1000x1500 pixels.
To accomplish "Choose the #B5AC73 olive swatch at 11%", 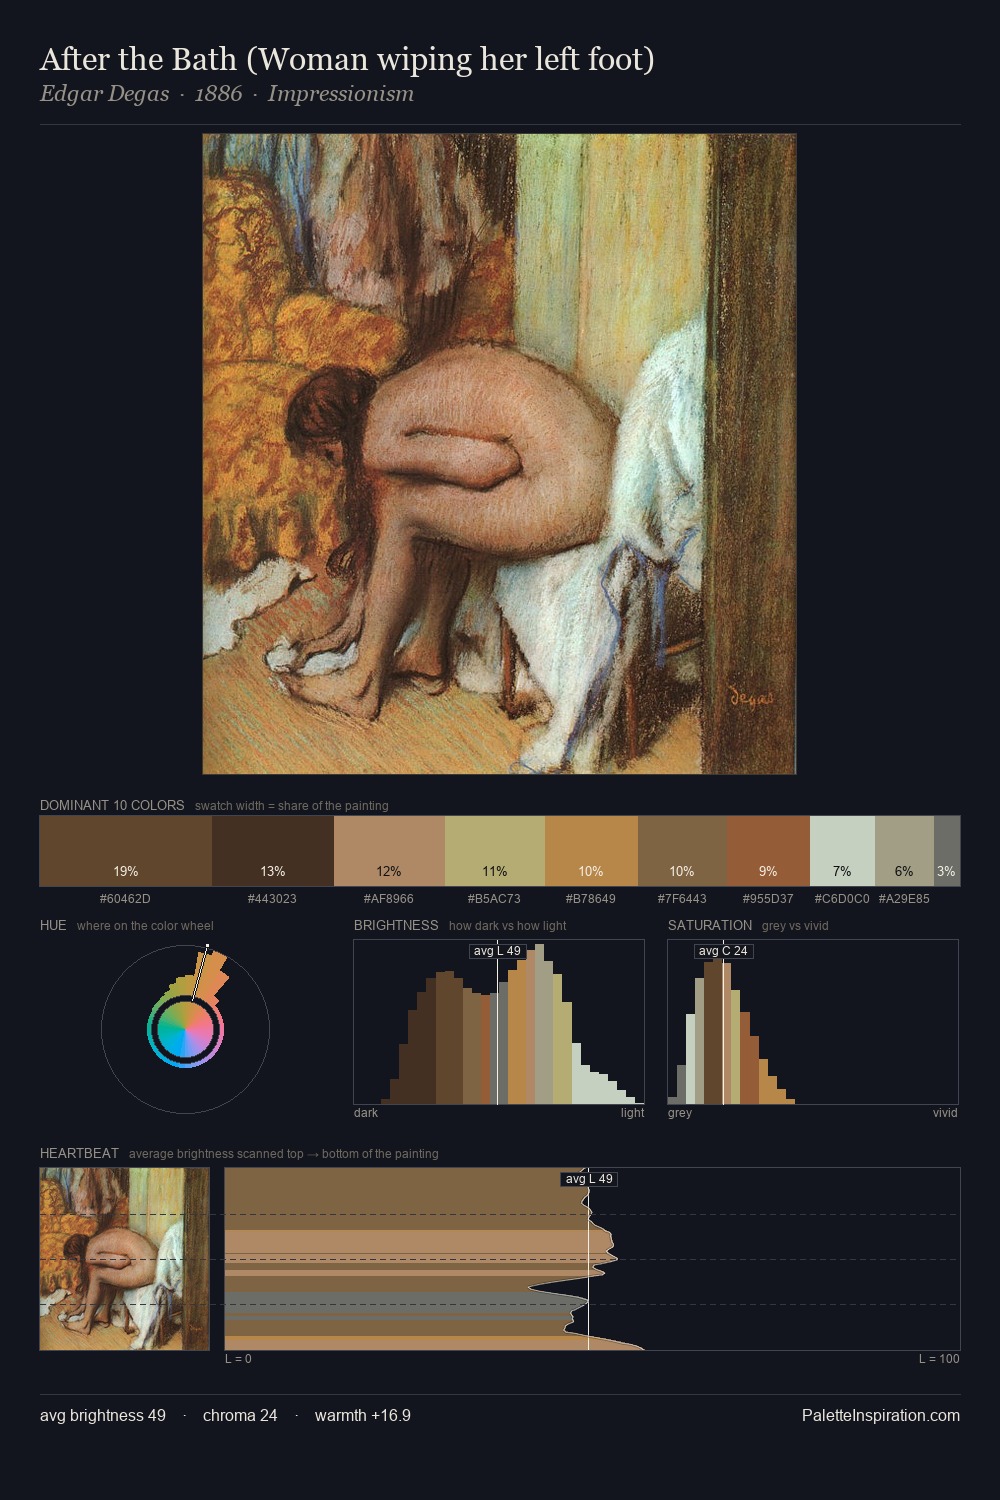I will 495,851.
